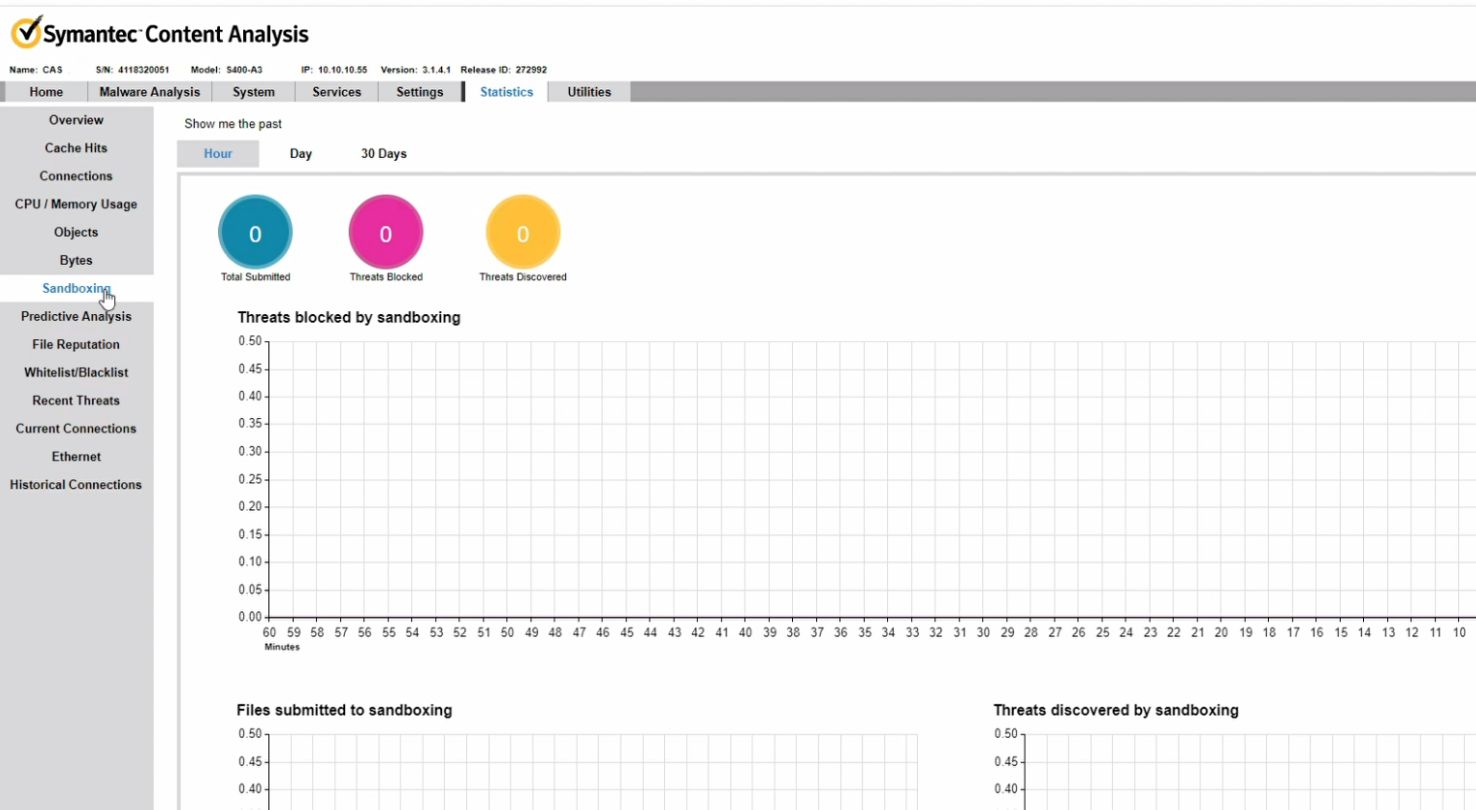Click the version value 3.1.4.1

pyautogui.click(x=436, y=70)
